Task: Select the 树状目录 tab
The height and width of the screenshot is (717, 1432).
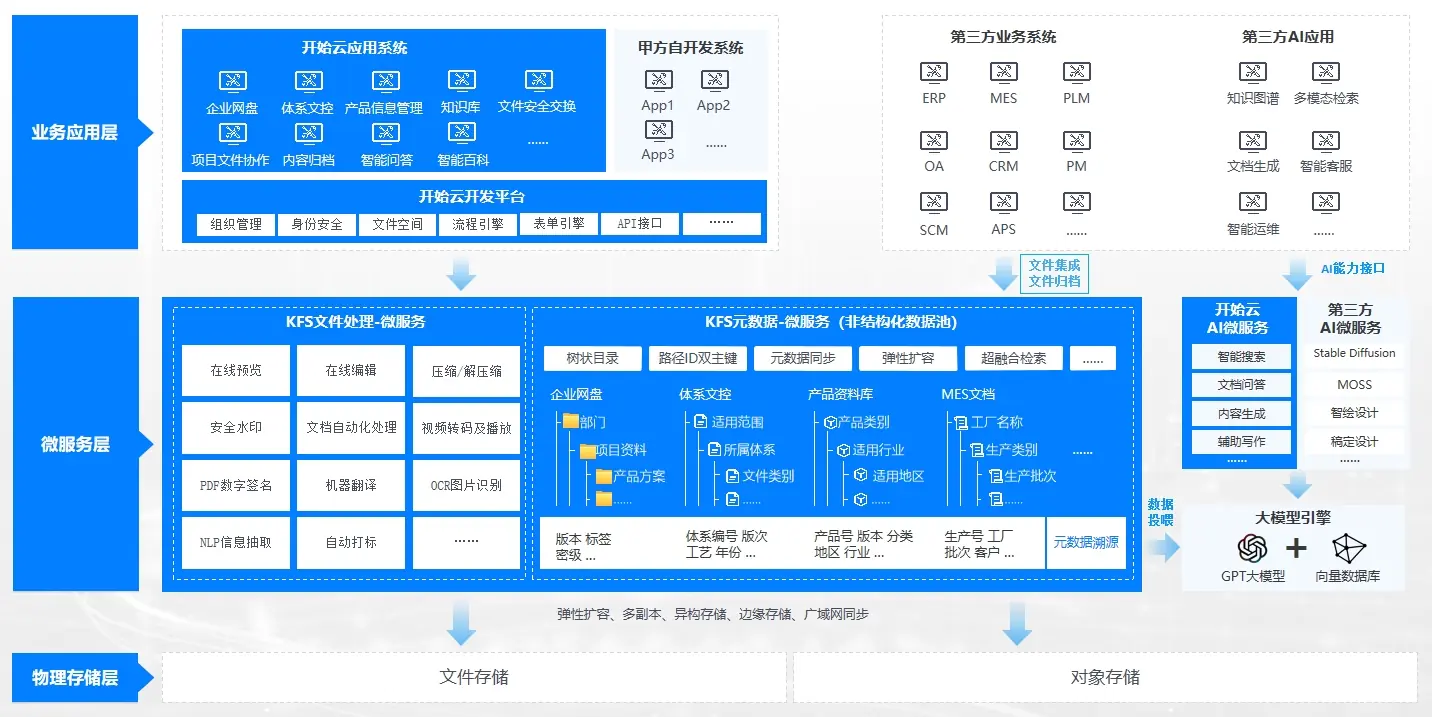Action: pos(592,358)
